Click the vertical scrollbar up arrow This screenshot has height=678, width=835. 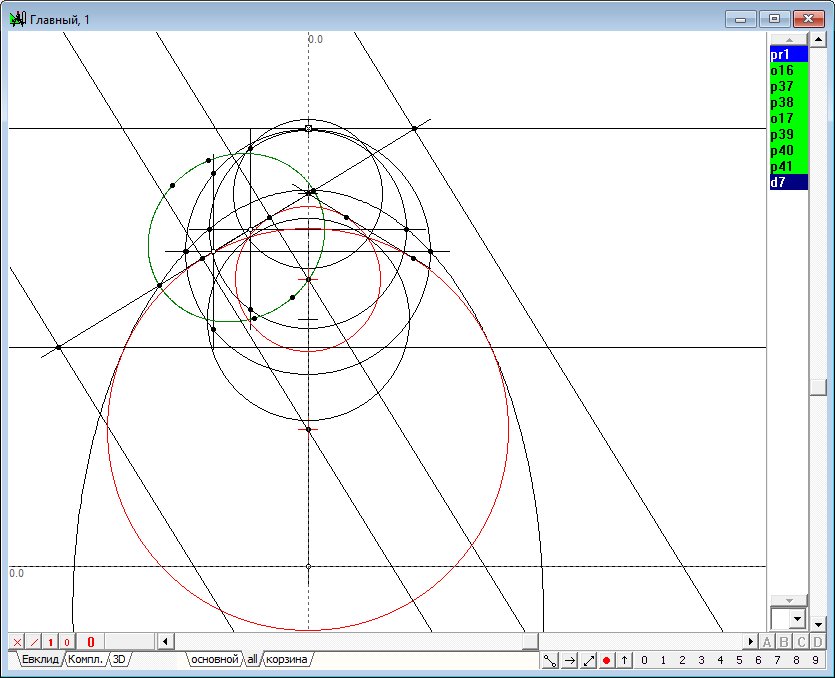[818, 39]
